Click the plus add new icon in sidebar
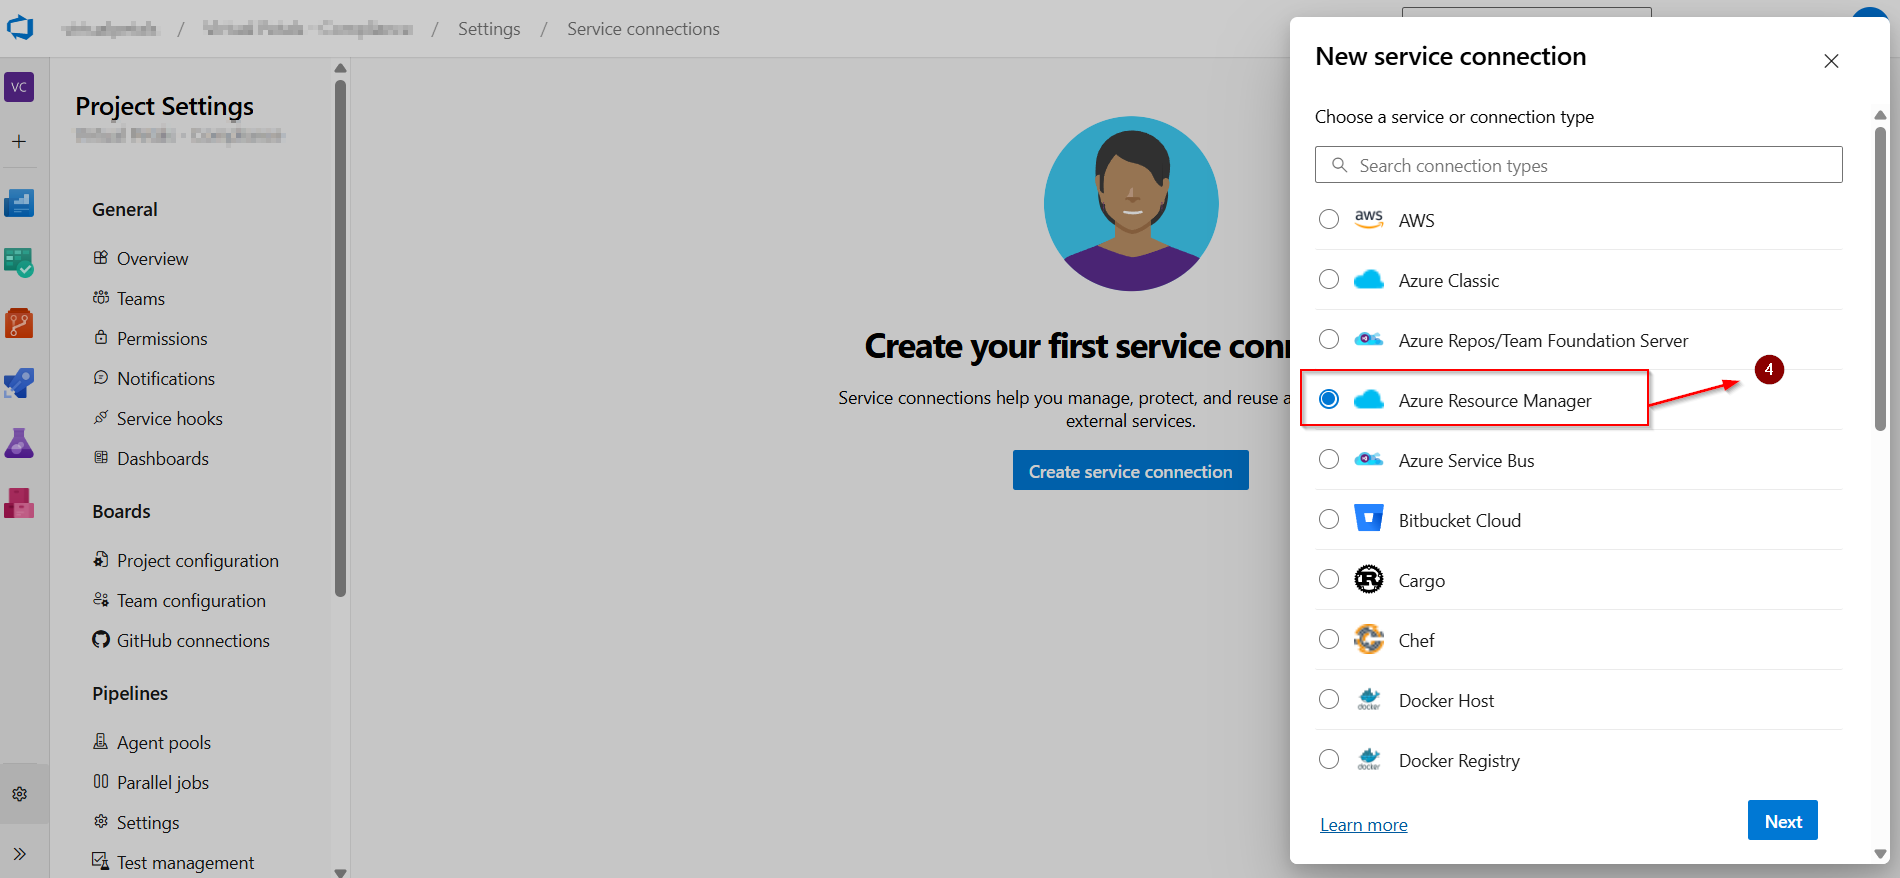The height and width of the screenshot is (878, 1900). click(x=19, y=142)
